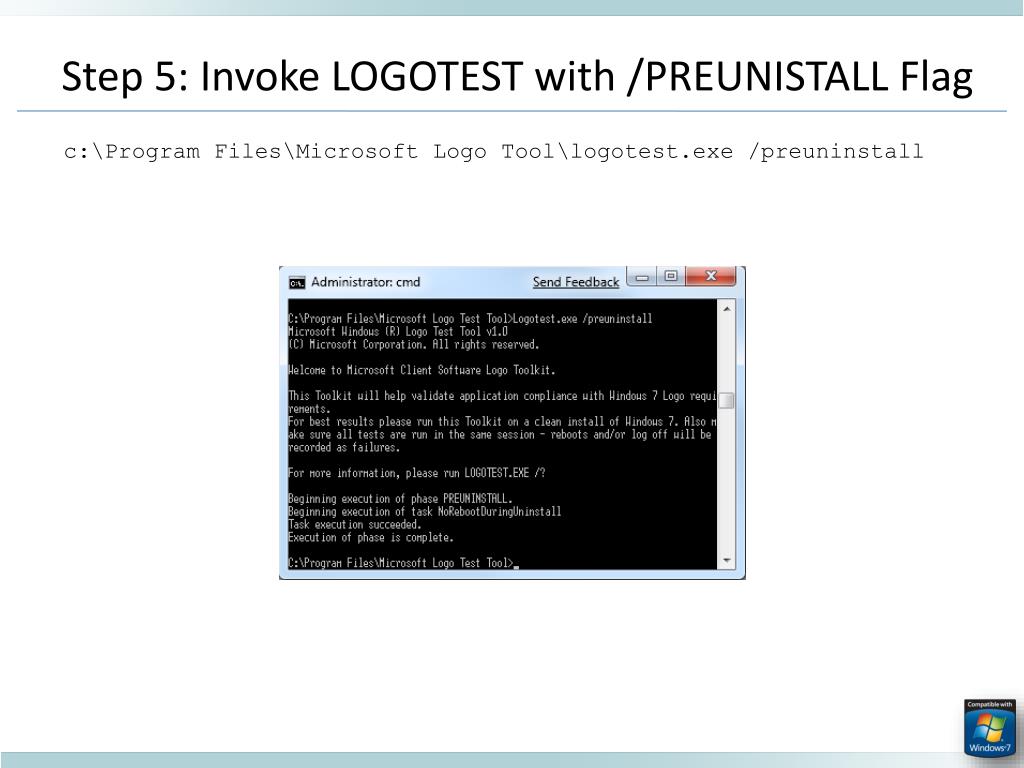
Task: Click the console scrollbar up arrow
Action: coord(726,309)
